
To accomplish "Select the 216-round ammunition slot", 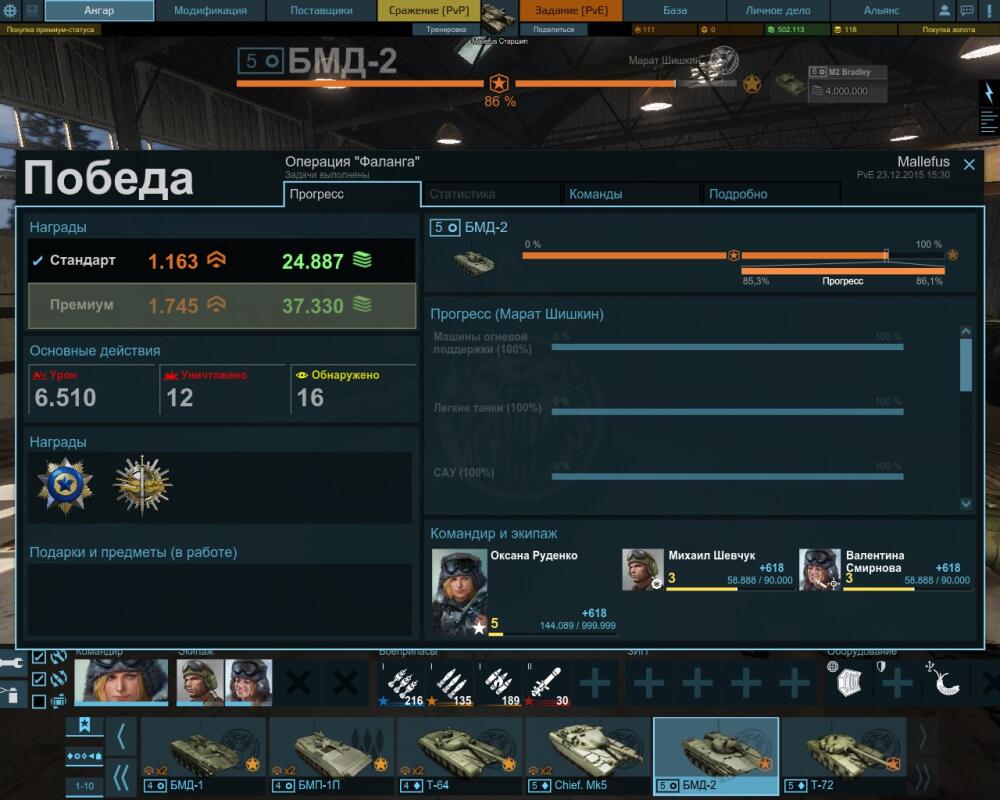I will click(x=401, y=685).
